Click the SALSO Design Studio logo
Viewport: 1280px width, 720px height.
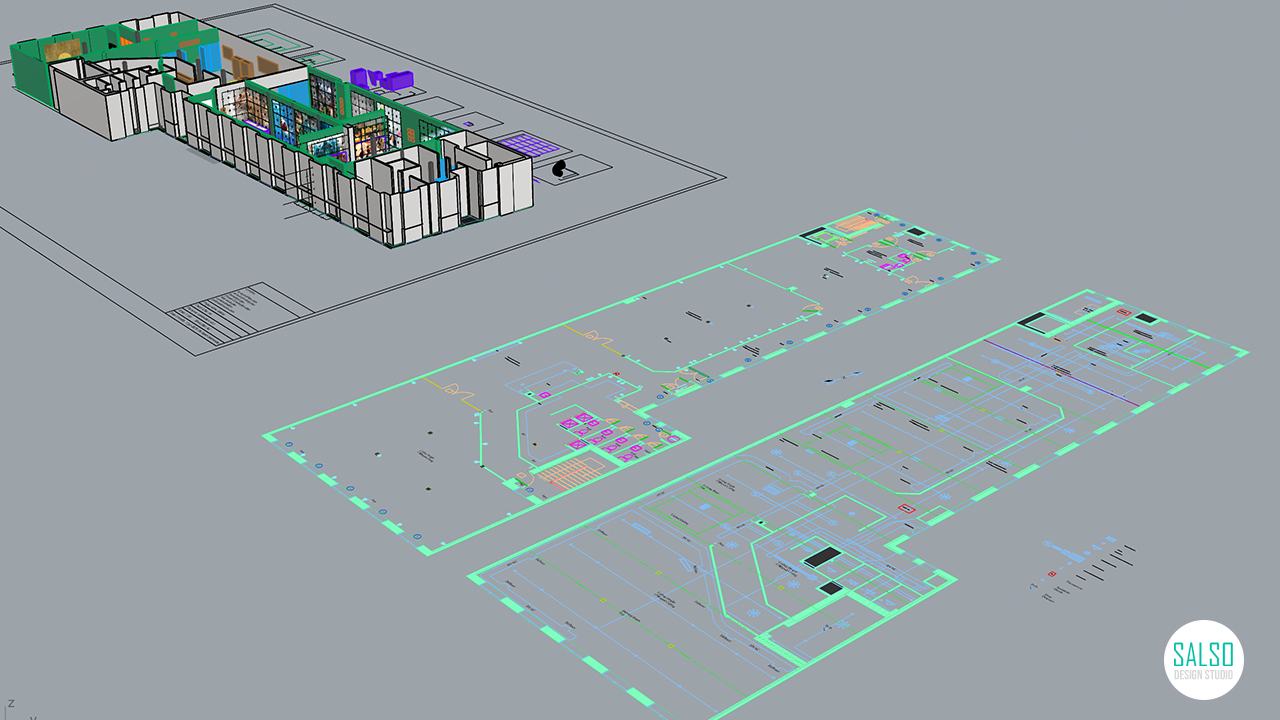click(x=1203, y=659)
